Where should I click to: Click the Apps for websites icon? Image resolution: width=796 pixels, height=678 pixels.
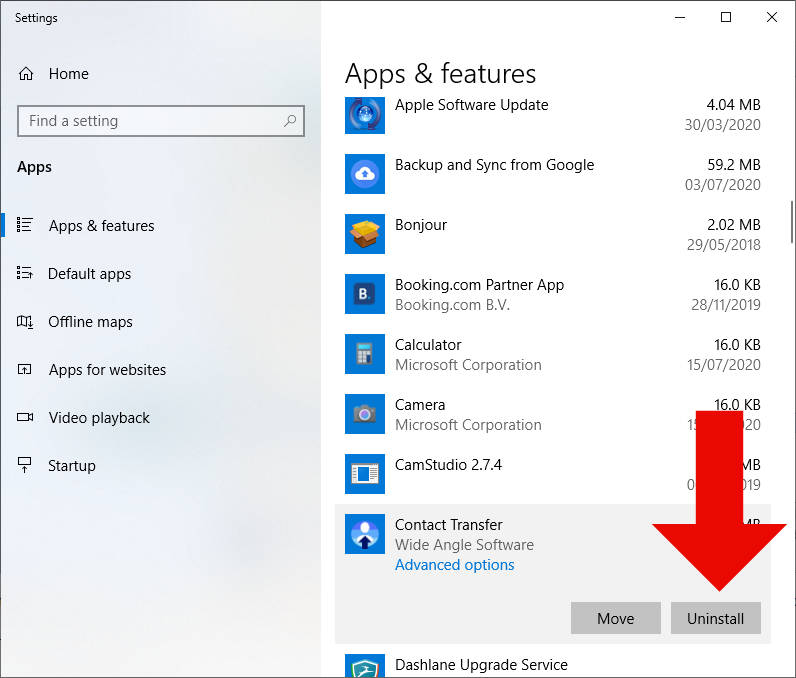24,369
